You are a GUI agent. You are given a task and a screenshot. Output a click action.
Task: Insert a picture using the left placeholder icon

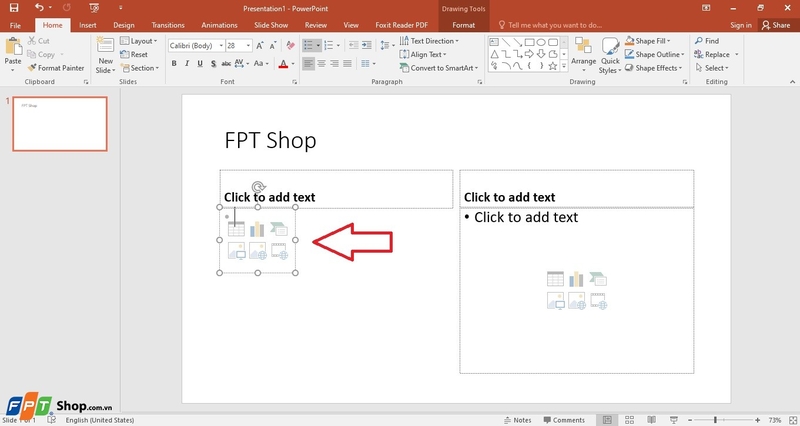236,251
